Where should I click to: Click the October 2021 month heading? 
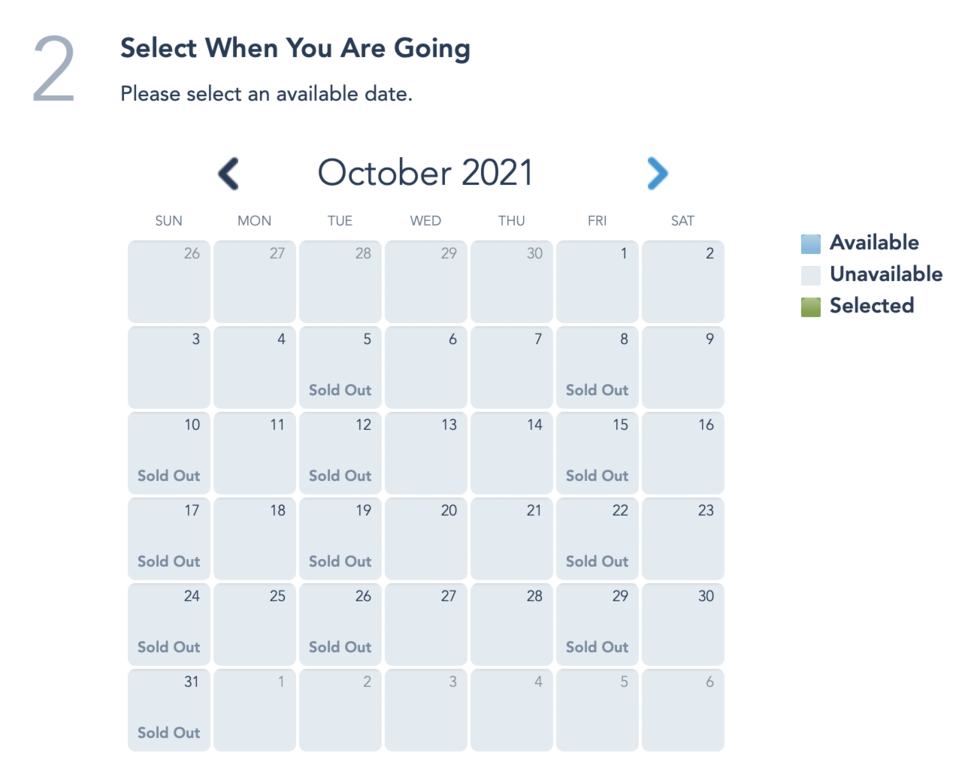point(425,173)
